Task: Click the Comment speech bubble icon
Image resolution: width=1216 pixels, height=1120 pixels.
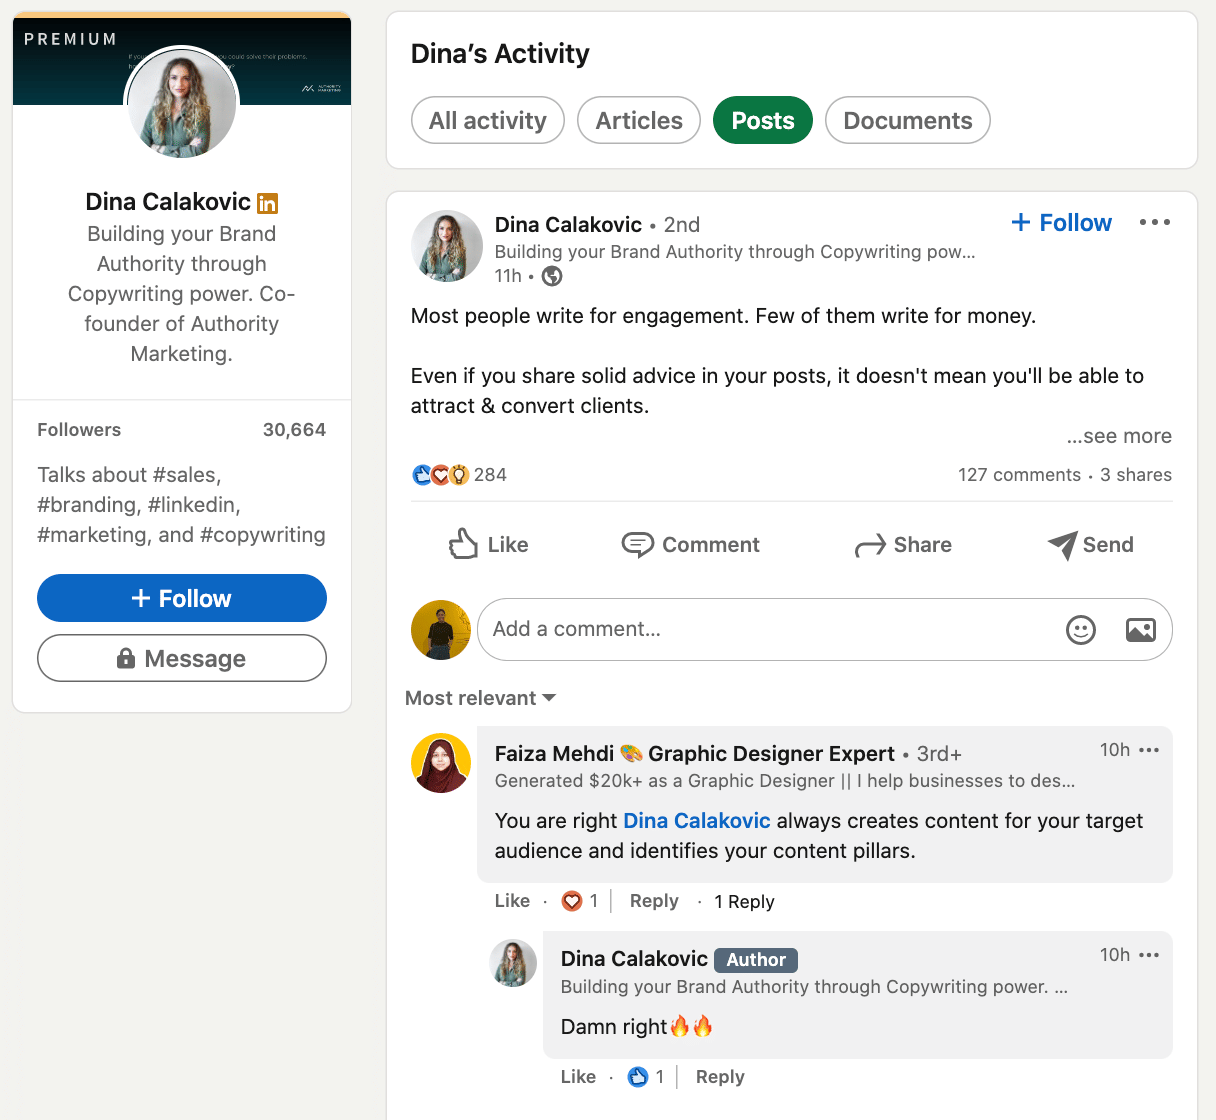Action: pos(637,544)
